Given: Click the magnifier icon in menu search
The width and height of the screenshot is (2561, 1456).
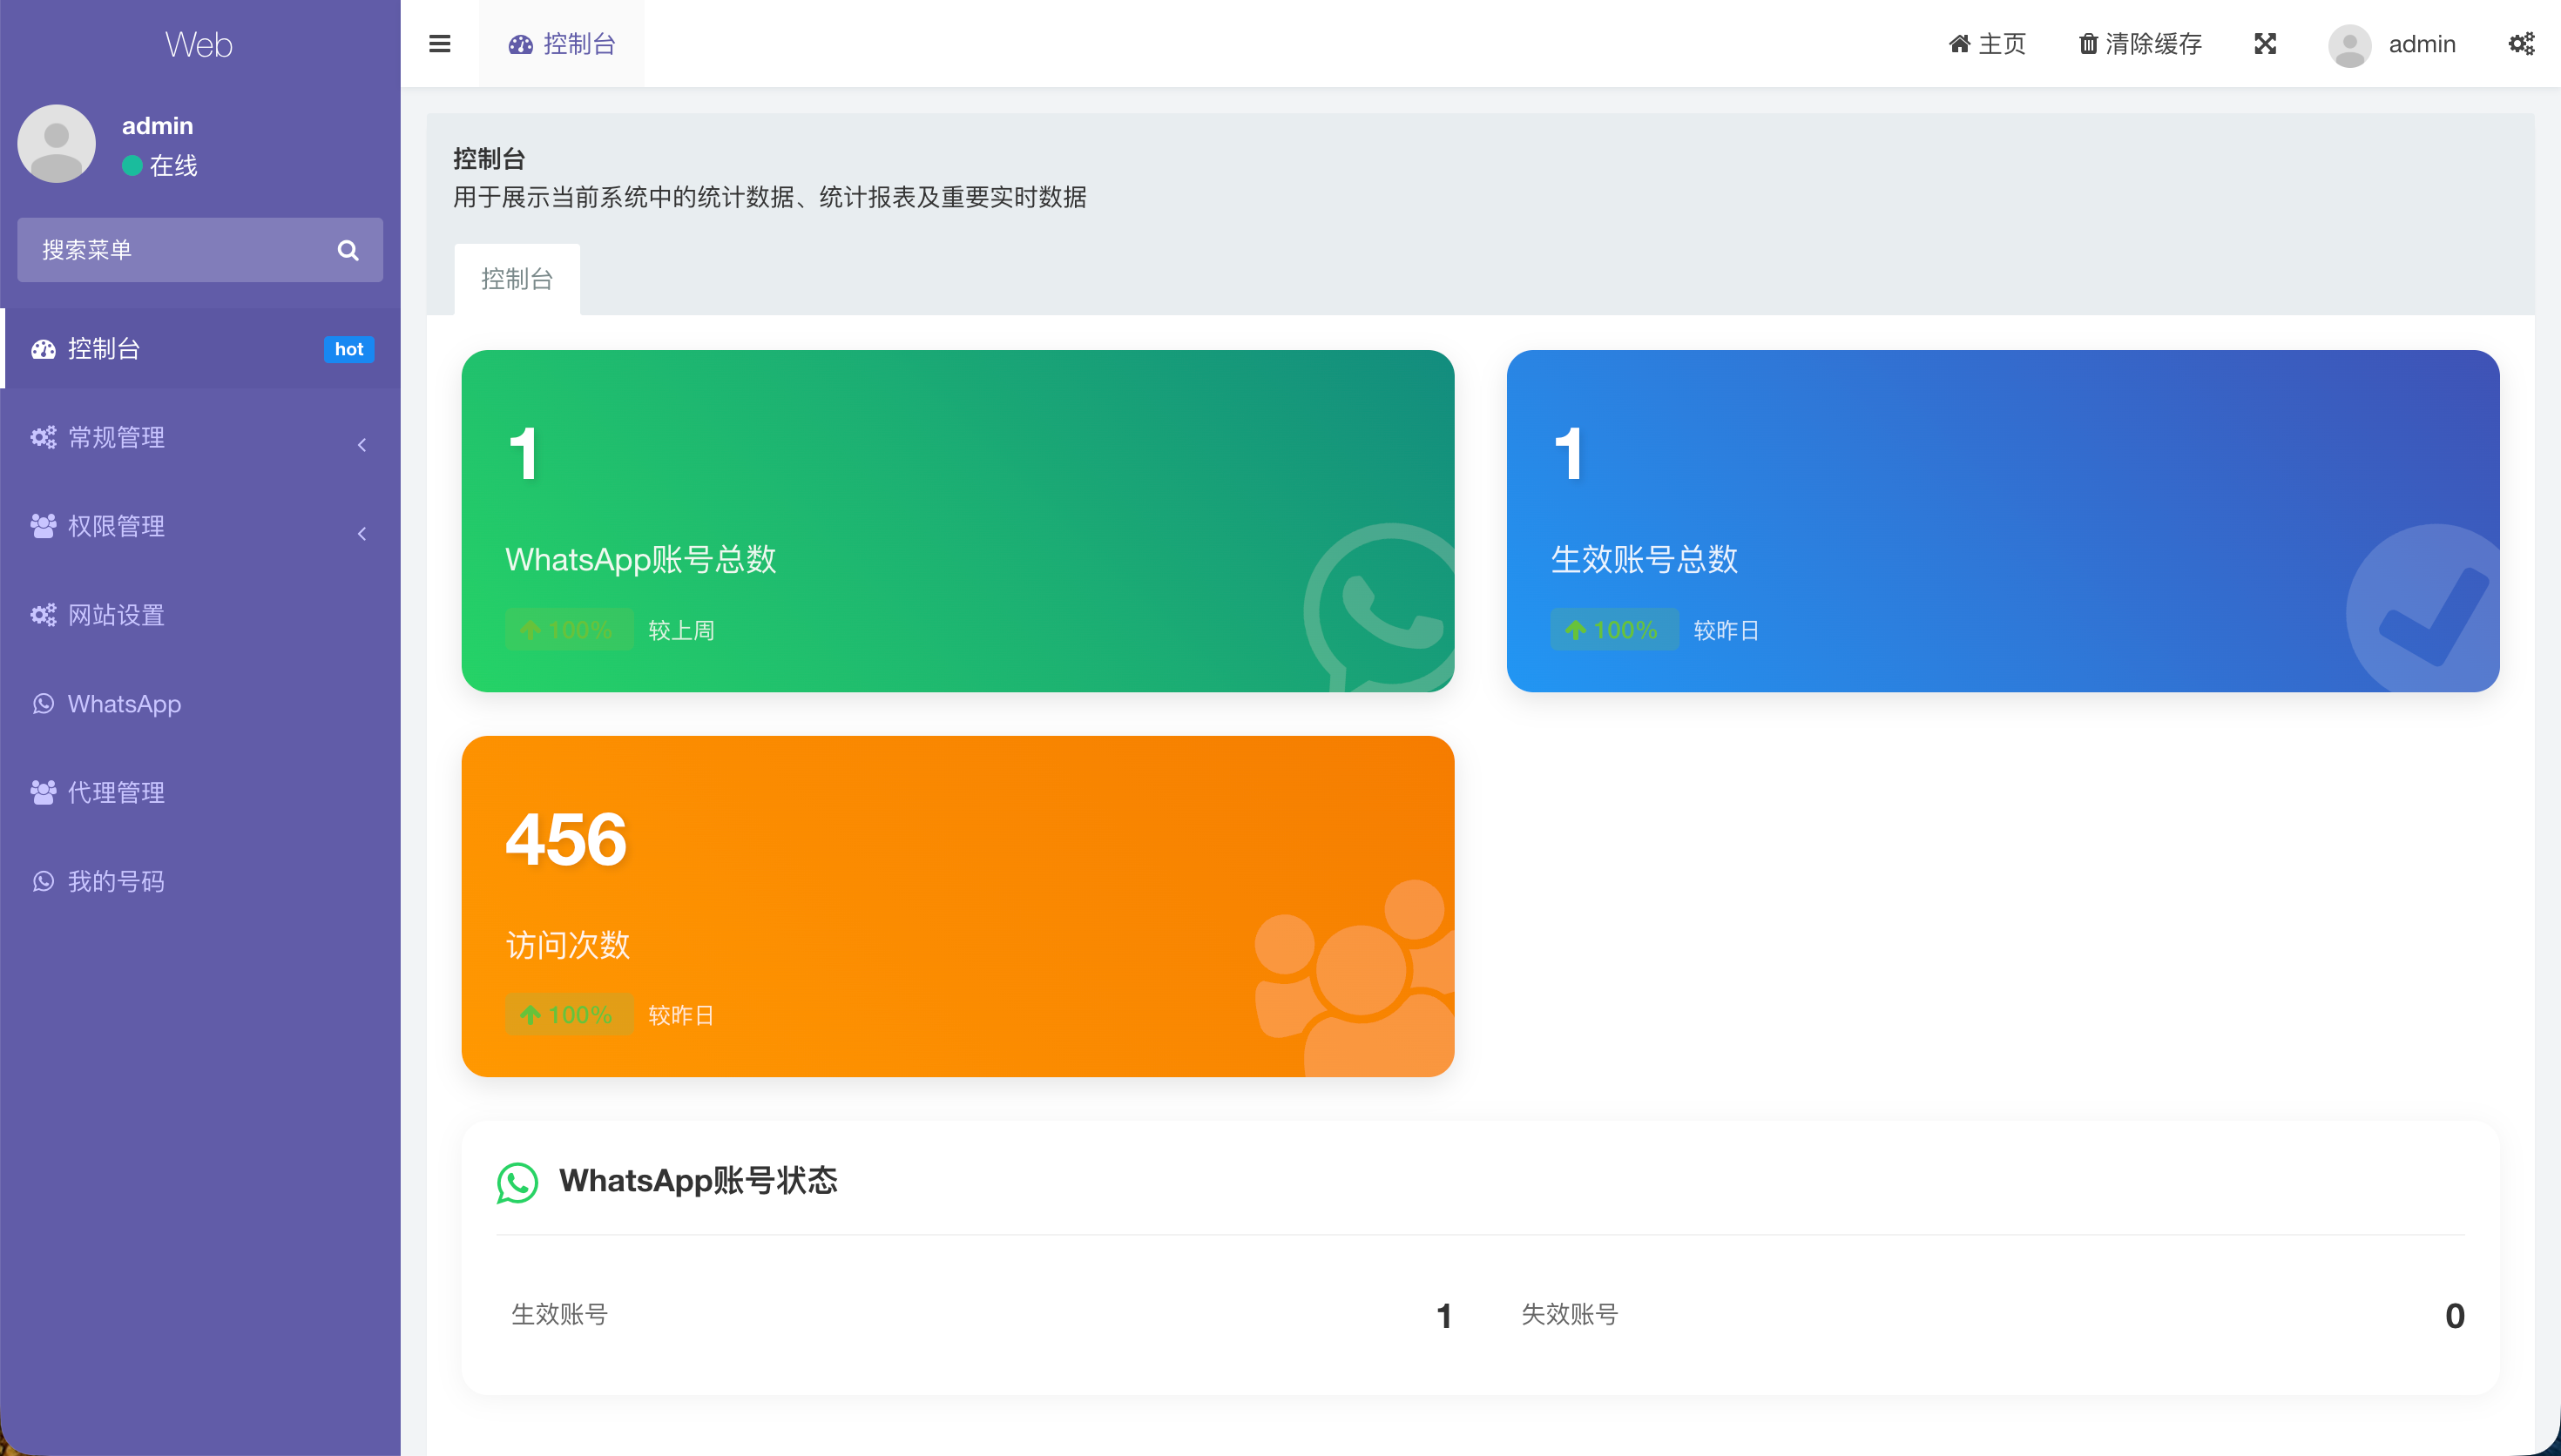Looking at the screenshot, I should 348,250.
